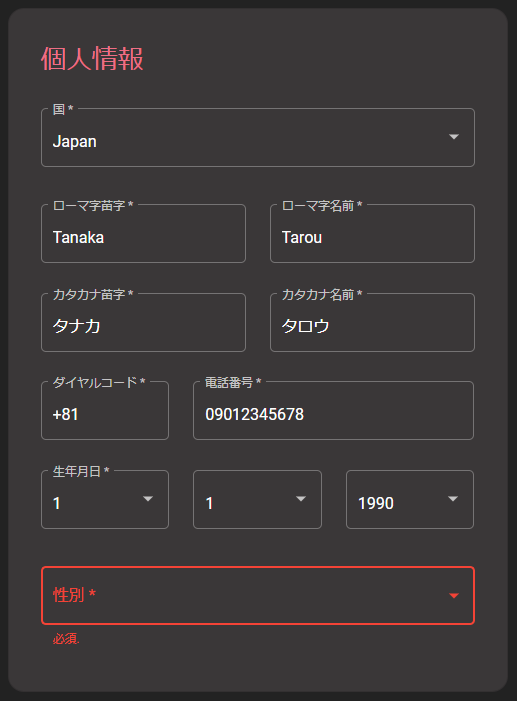The width and height of the screenshot is (517, 701).
Task: Select the first 生年月日 dropdown showing 1
Action: coord(105,499)
